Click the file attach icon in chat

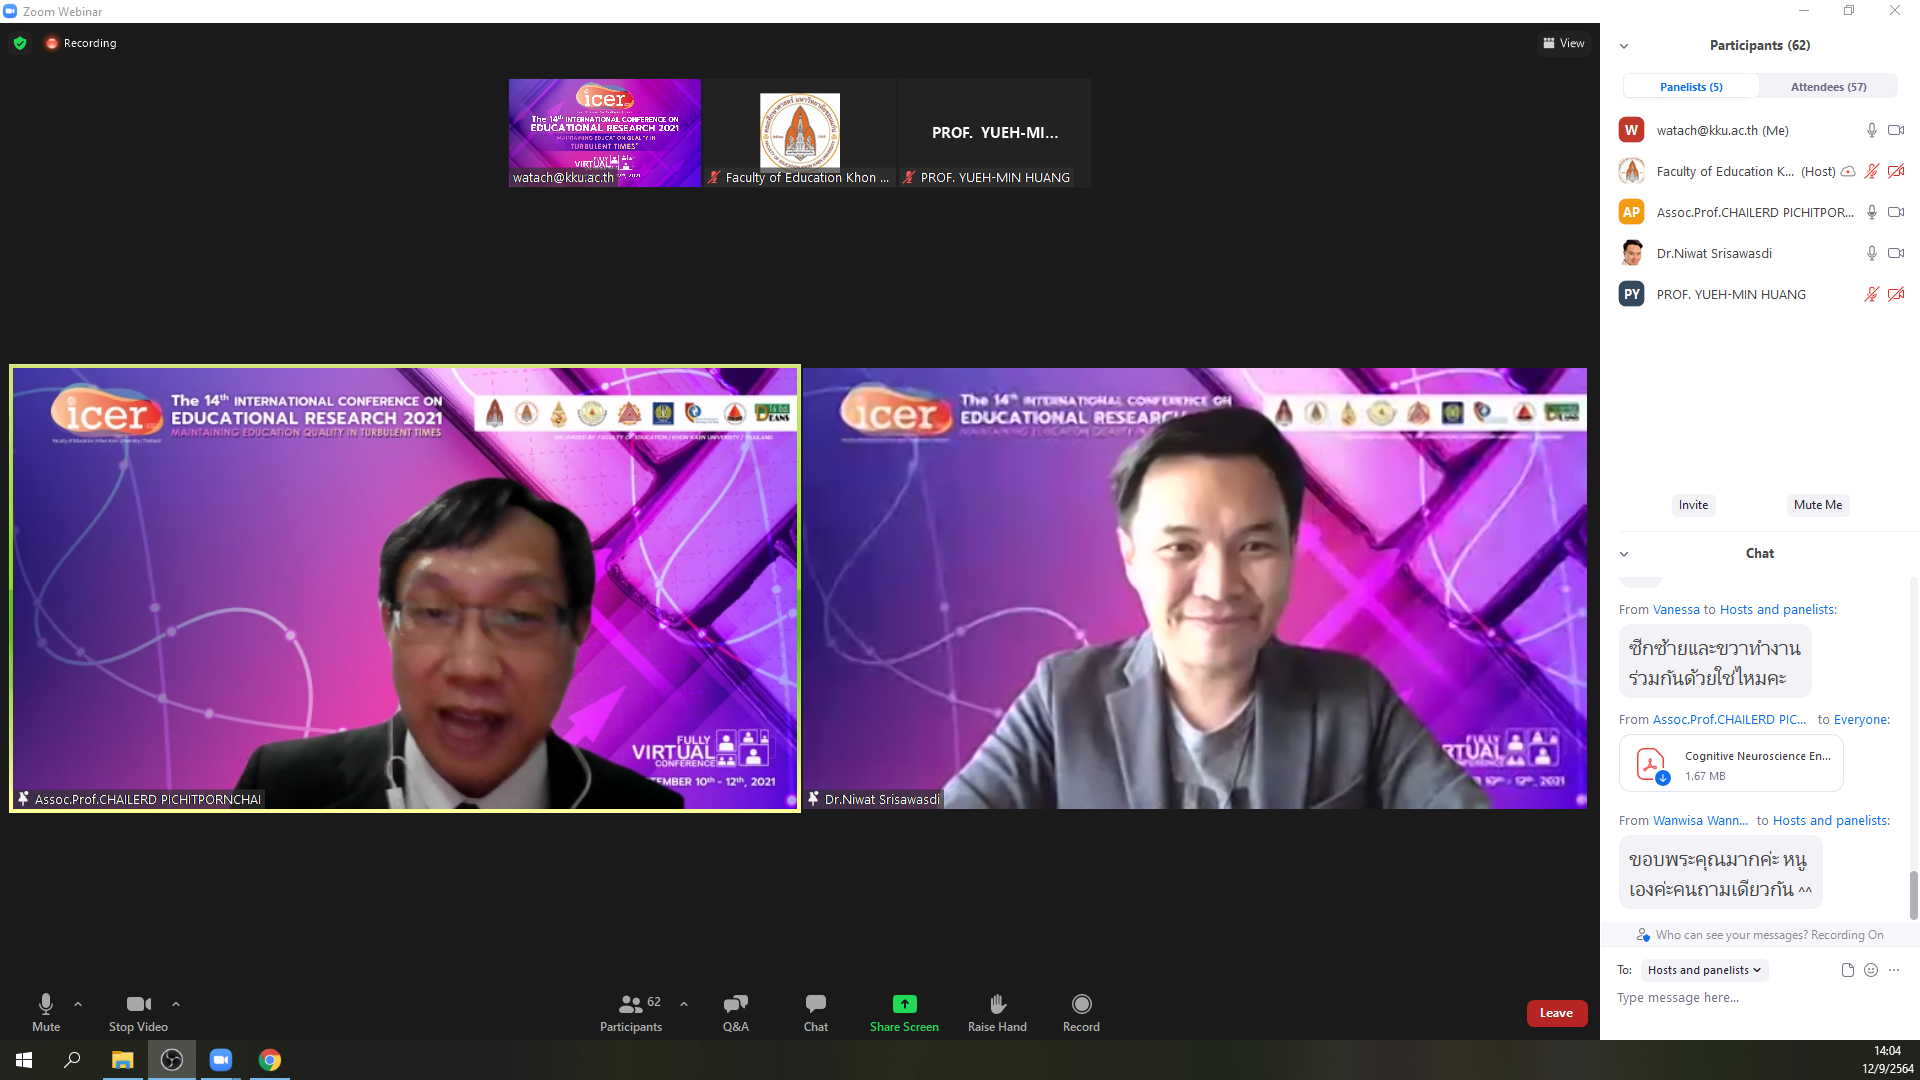pyautogui.click(x=1847, y=970)
